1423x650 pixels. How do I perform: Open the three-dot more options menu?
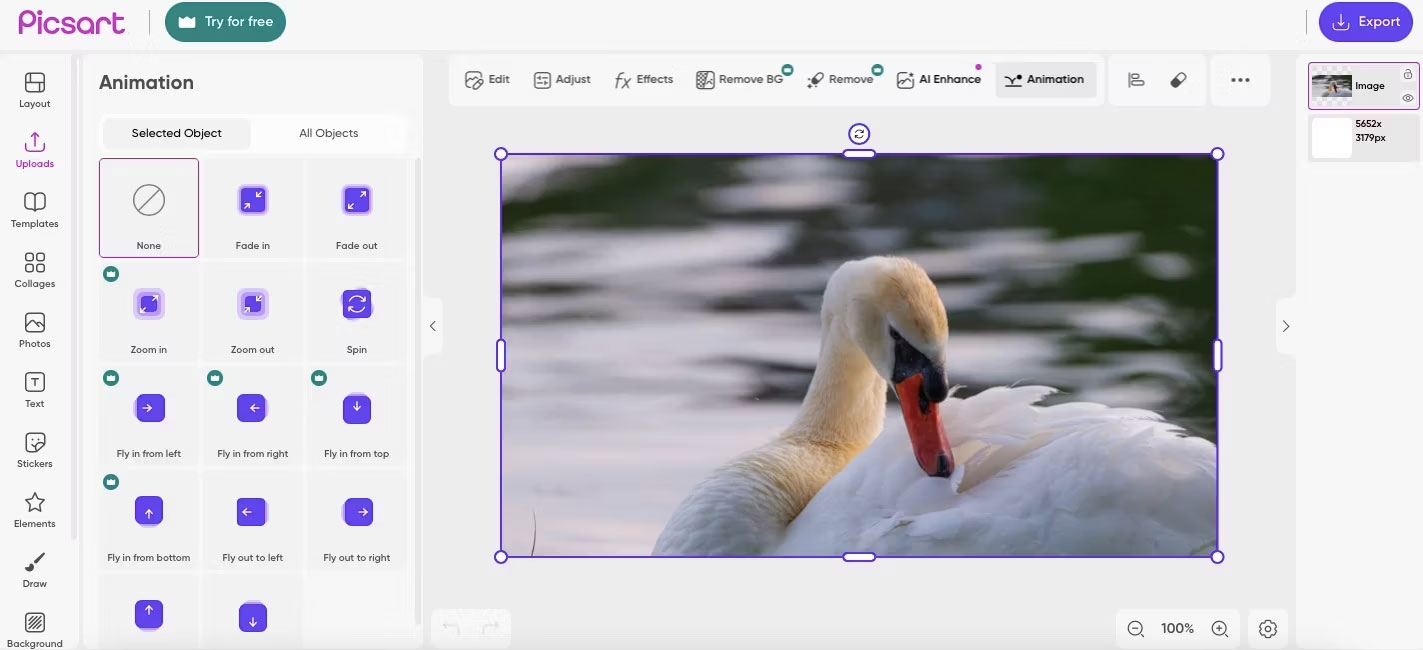click(1240, 80)
